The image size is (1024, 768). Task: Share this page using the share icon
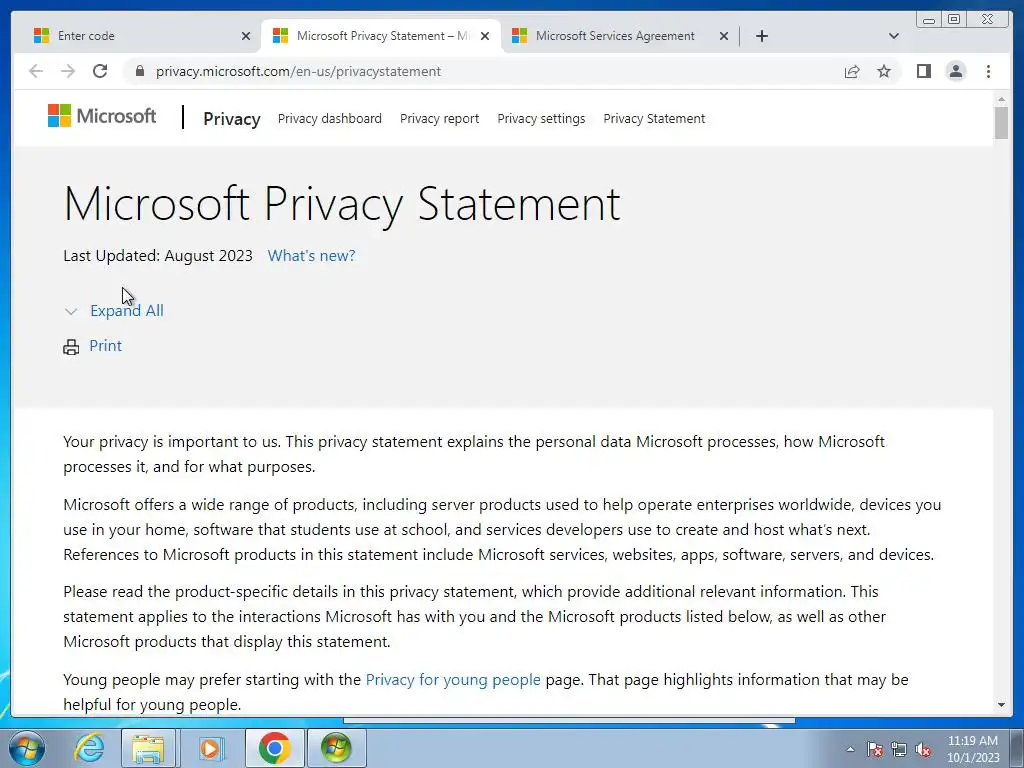coord(852,71)
